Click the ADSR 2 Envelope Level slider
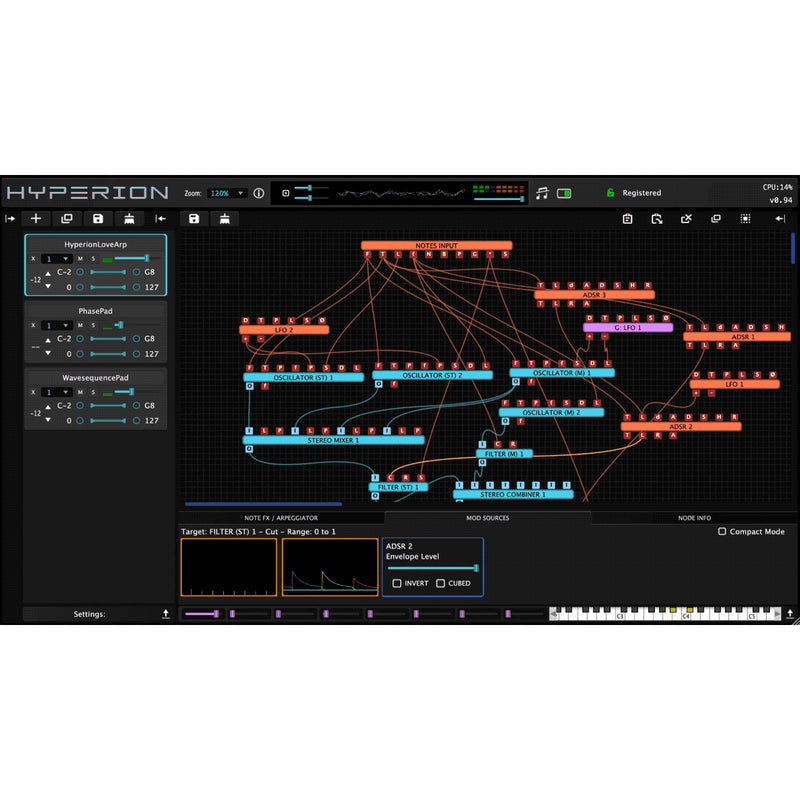800x800 pixels. pos(432,567)
